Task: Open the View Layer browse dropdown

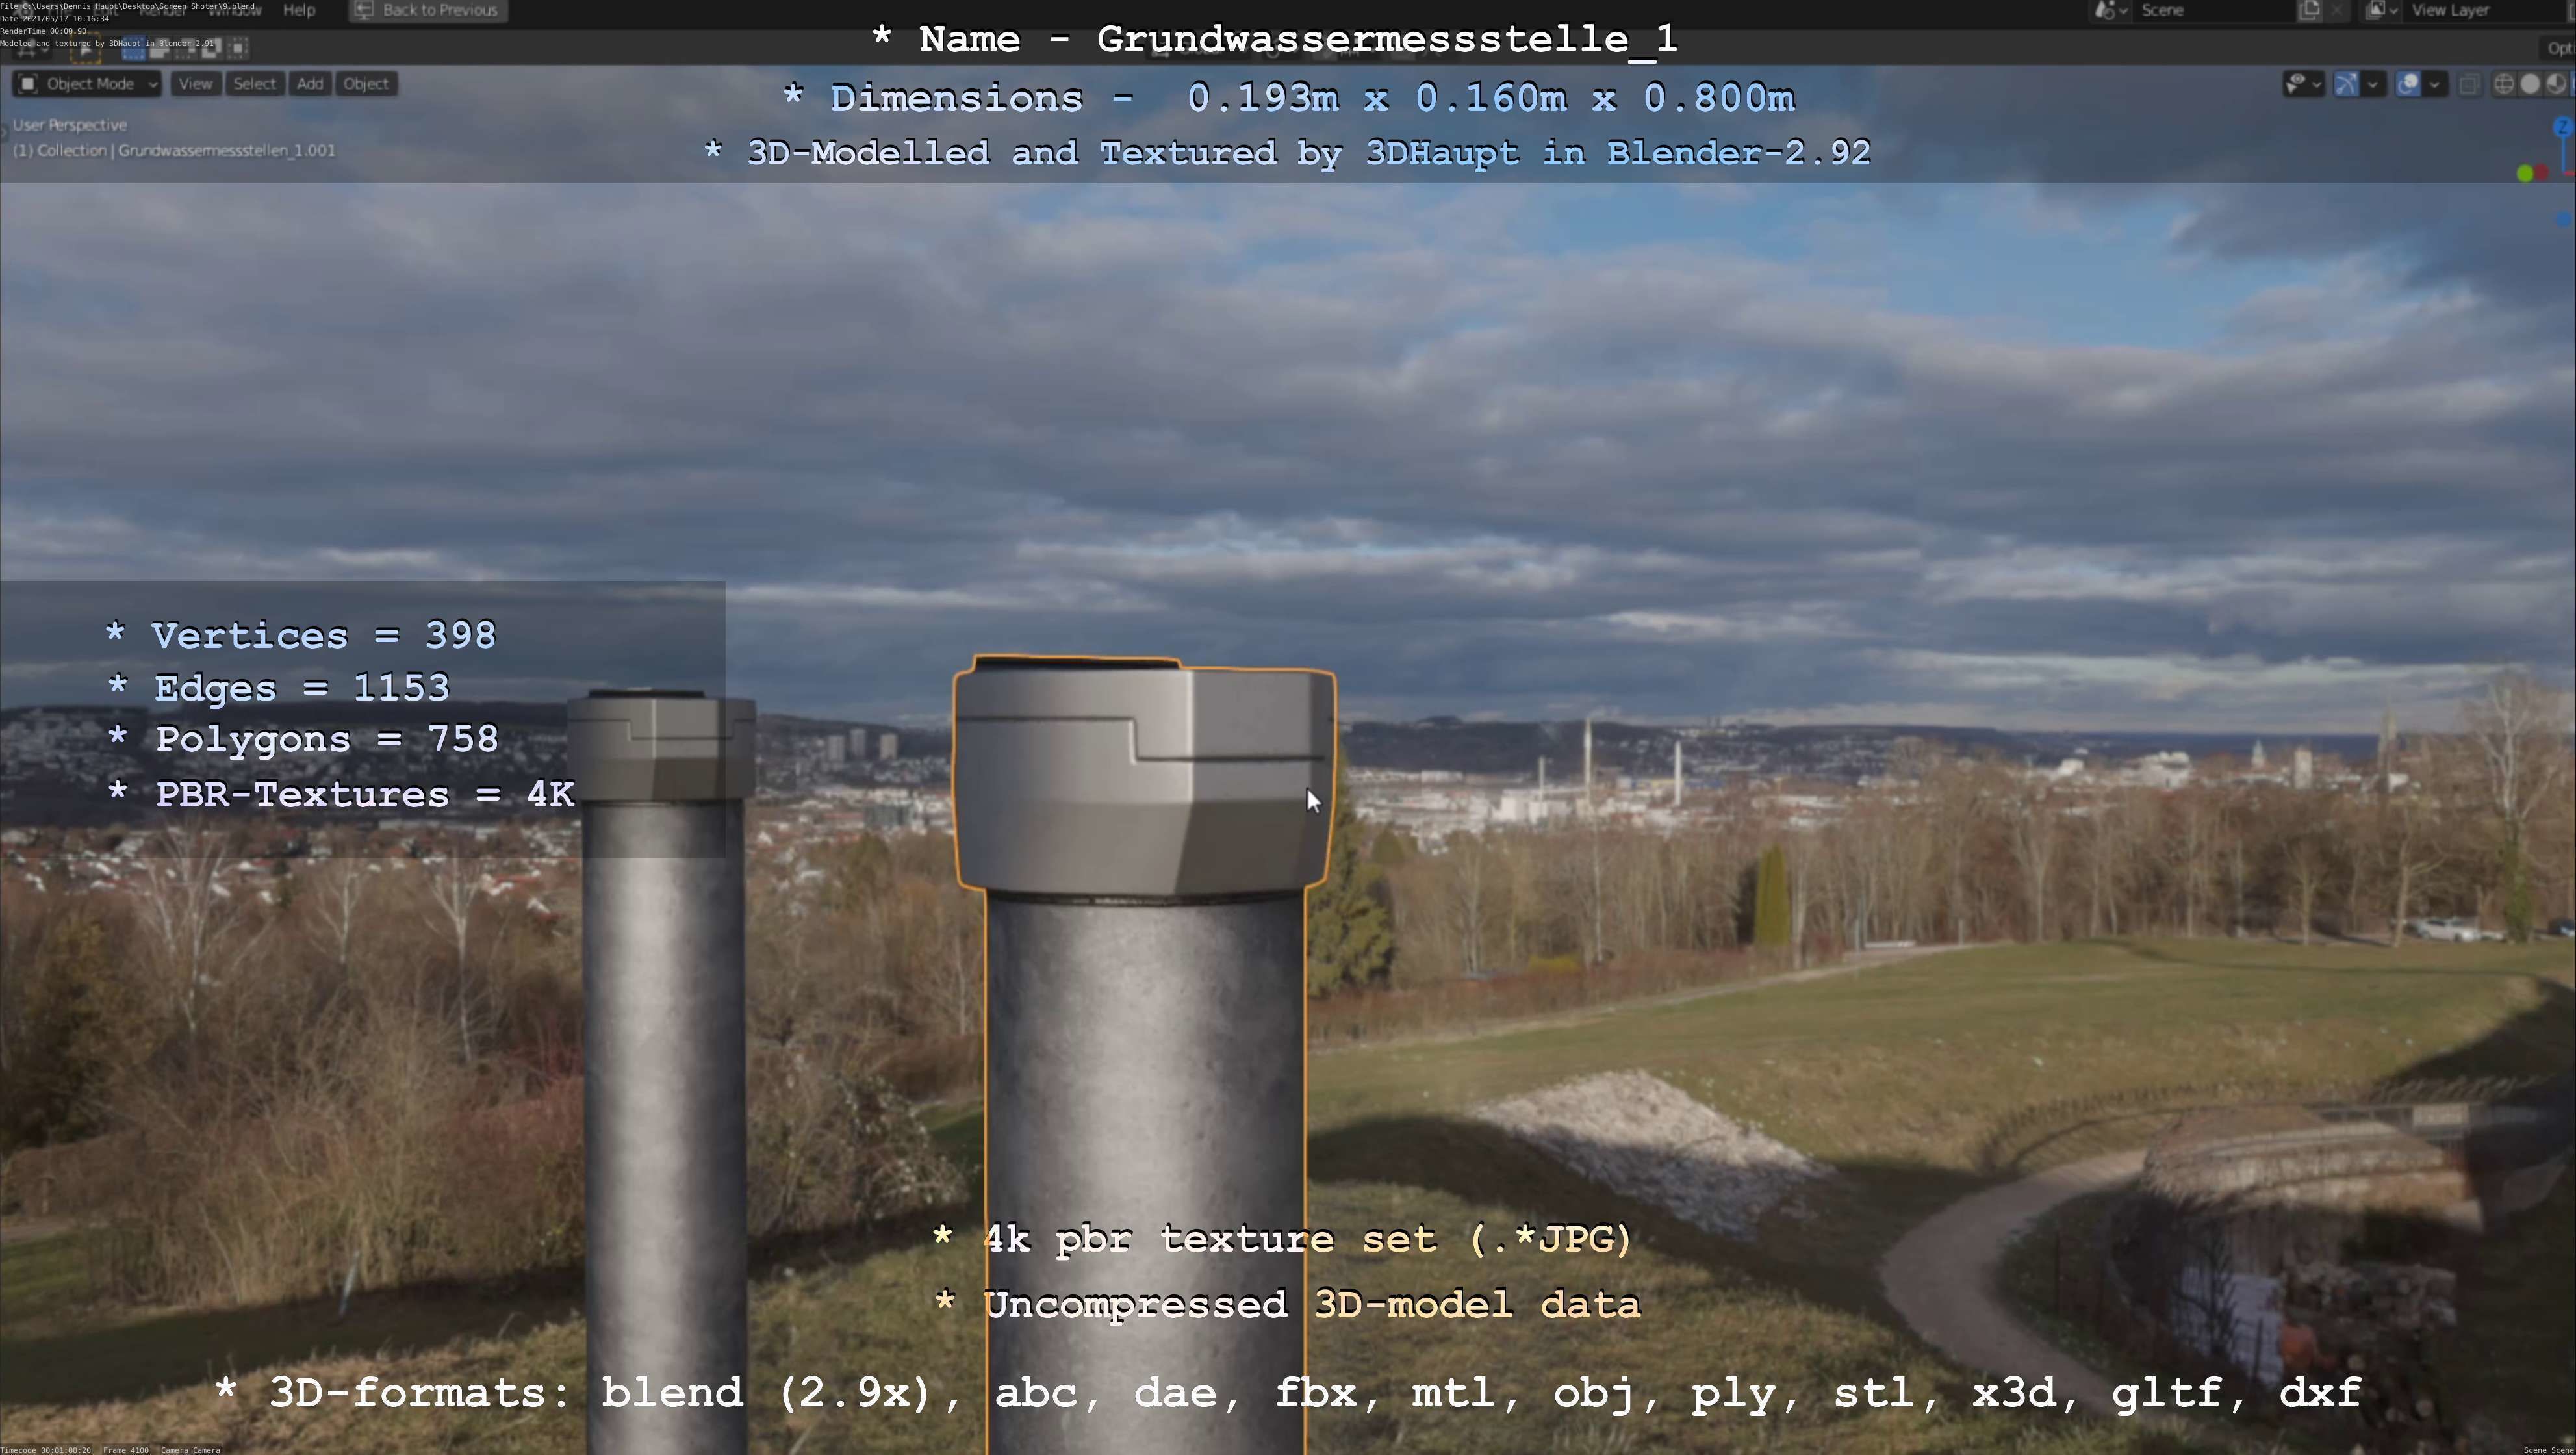Action: (x=2382, y=10)
